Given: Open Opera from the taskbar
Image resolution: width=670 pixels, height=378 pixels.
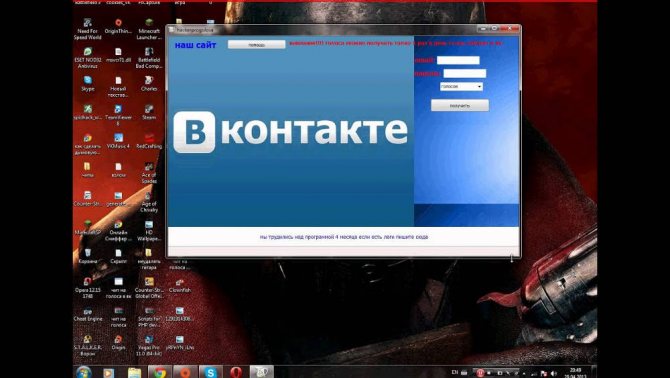Looking at the screenshot, I should click(x=236, y=372).
